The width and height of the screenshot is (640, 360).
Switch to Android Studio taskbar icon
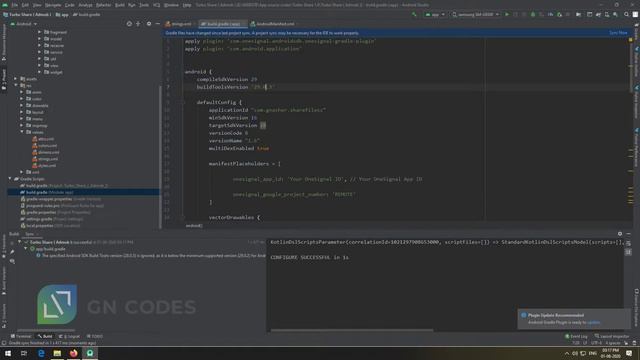click(90, 353)
